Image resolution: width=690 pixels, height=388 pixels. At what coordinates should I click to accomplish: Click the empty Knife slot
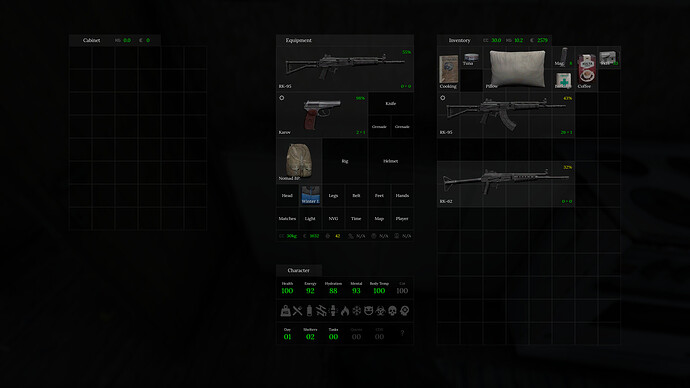click(390, 103)
